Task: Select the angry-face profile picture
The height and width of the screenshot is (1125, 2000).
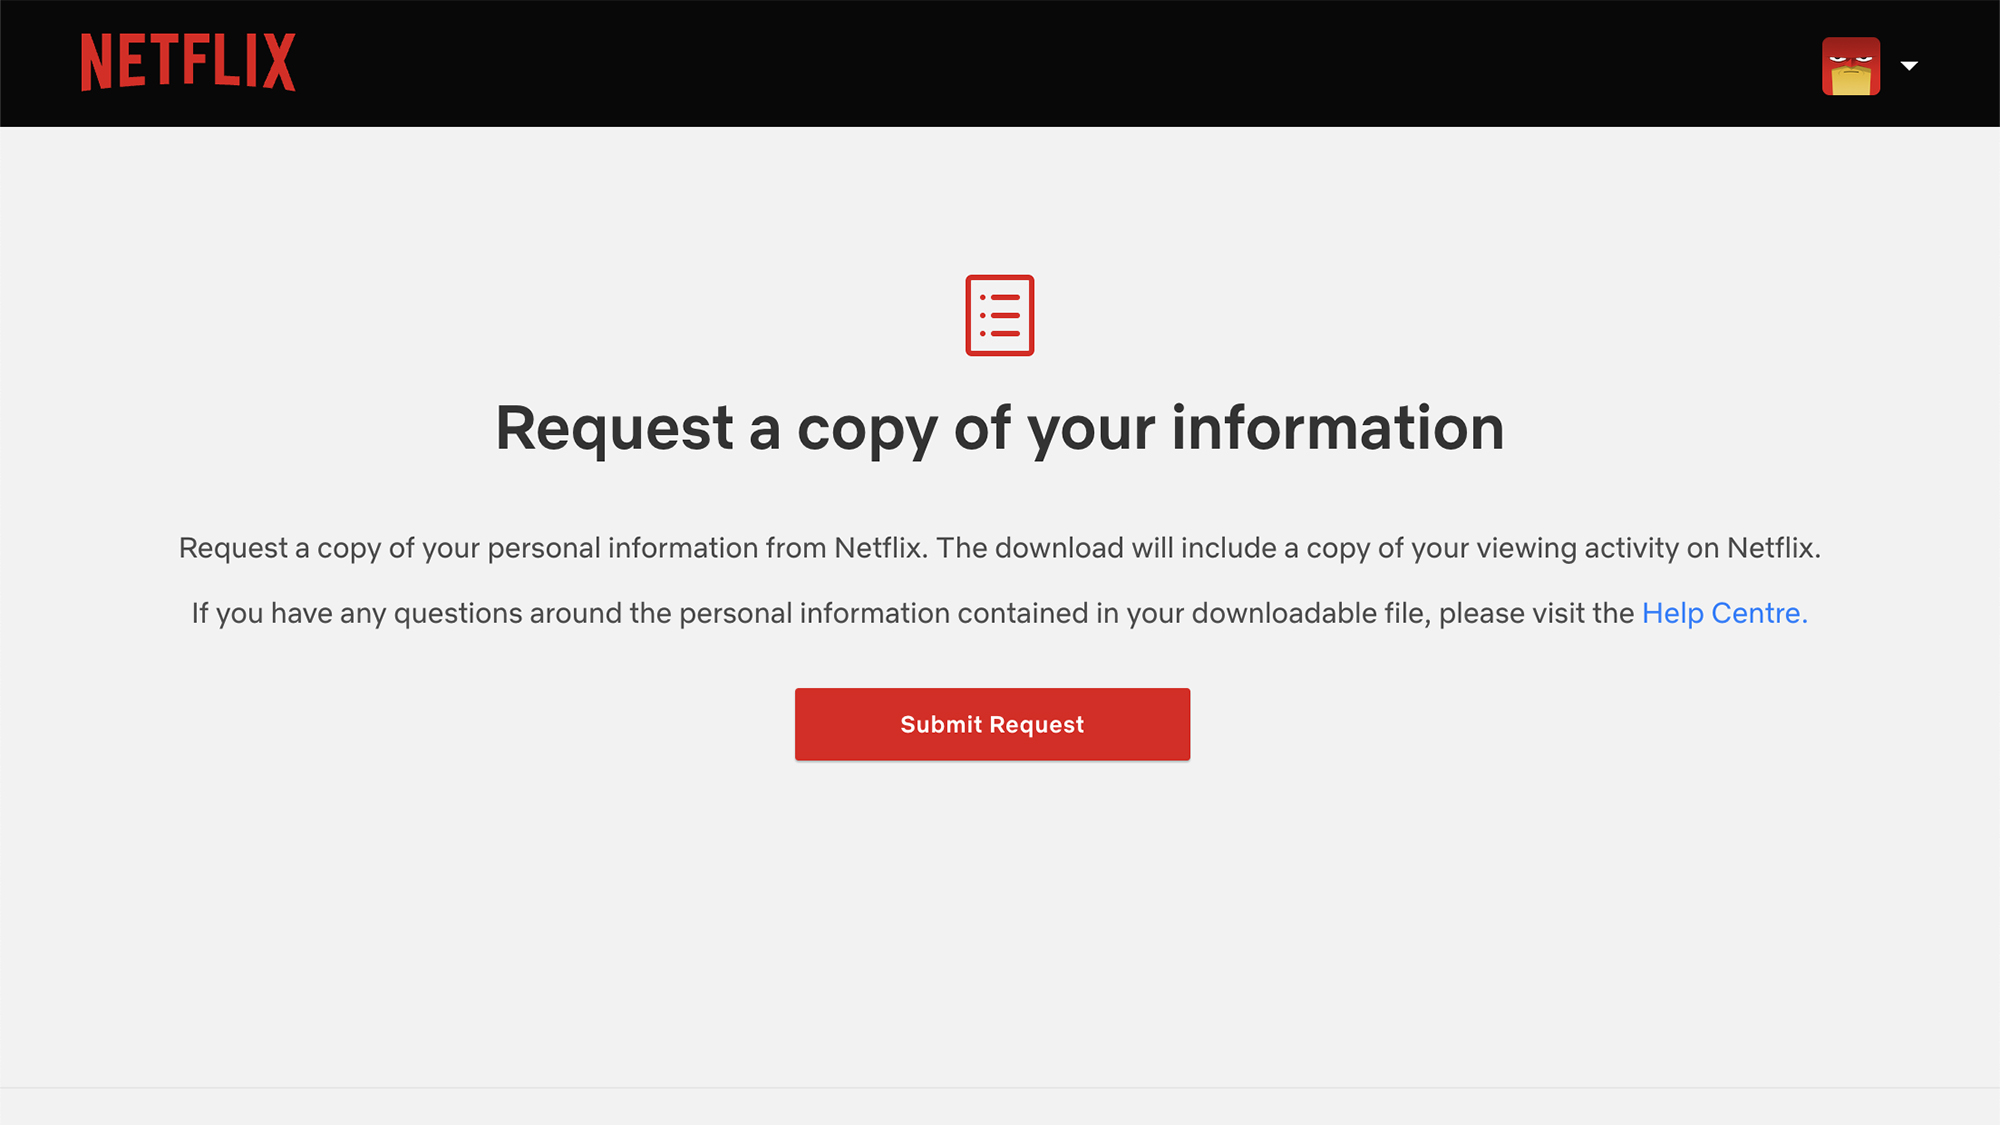Action: 1850,66
